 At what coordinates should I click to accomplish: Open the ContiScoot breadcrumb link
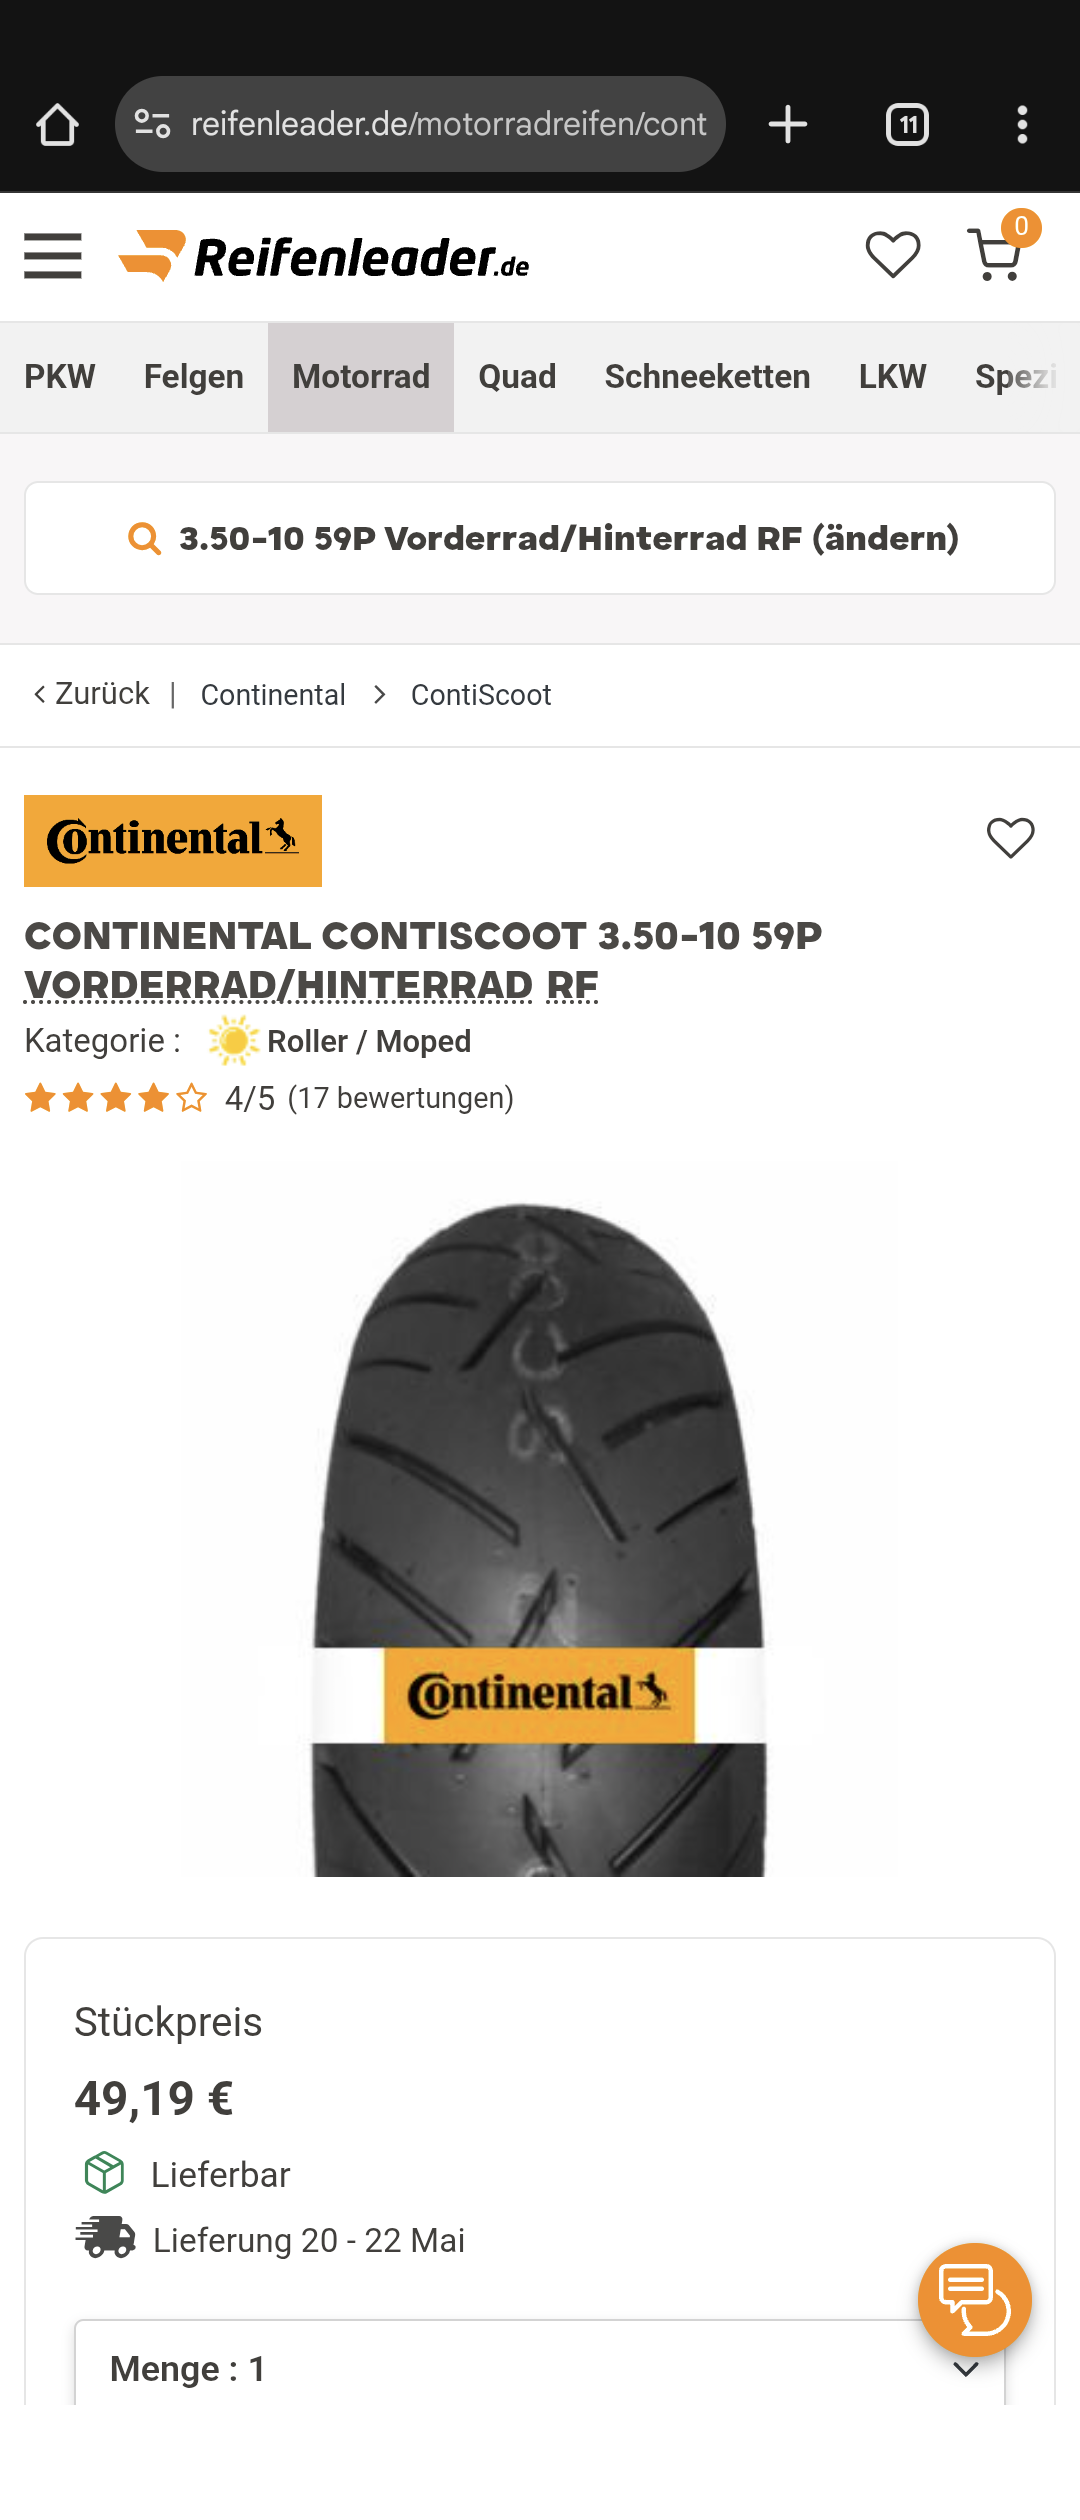[x=481, y=695]
